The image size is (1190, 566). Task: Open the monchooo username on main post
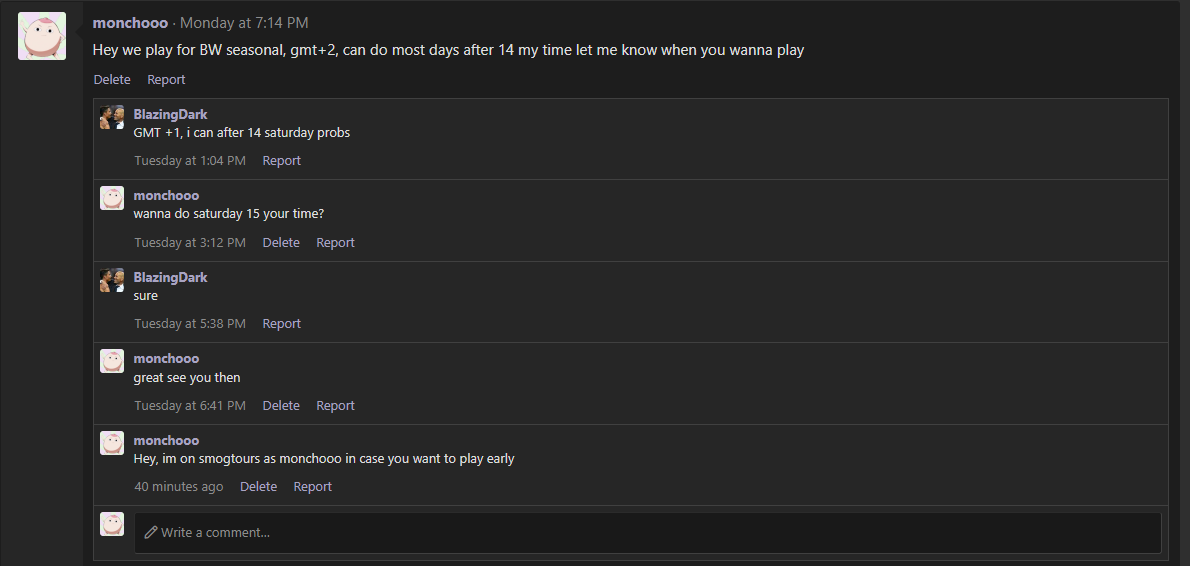pos(130,24)
